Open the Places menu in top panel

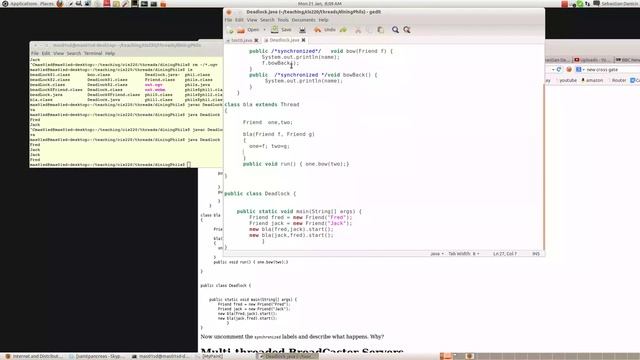pos(47,4)
